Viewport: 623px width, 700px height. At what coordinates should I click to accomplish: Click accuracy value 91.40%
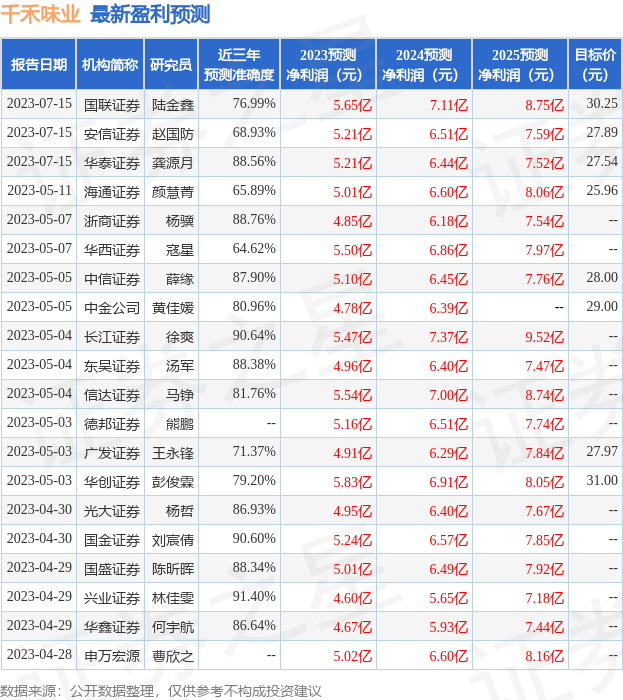[254, 597]
